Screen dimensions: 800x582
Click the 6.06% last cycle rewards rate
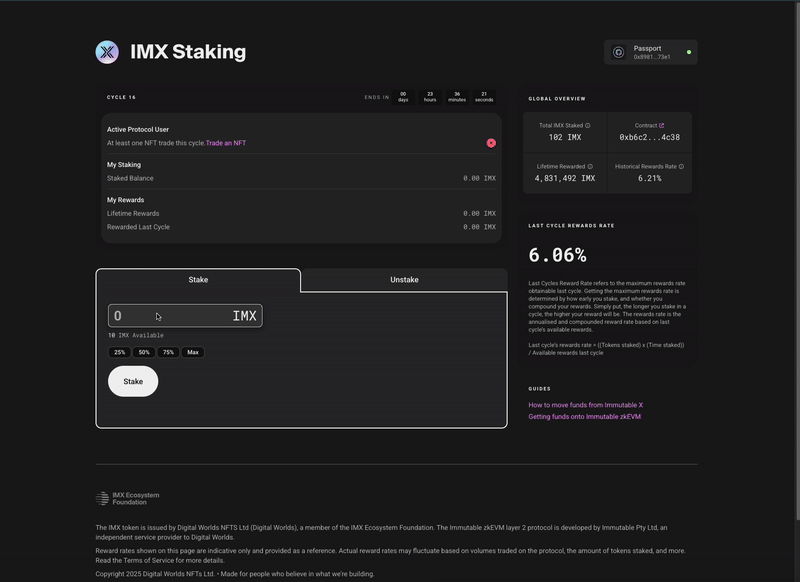click(557, 255)
